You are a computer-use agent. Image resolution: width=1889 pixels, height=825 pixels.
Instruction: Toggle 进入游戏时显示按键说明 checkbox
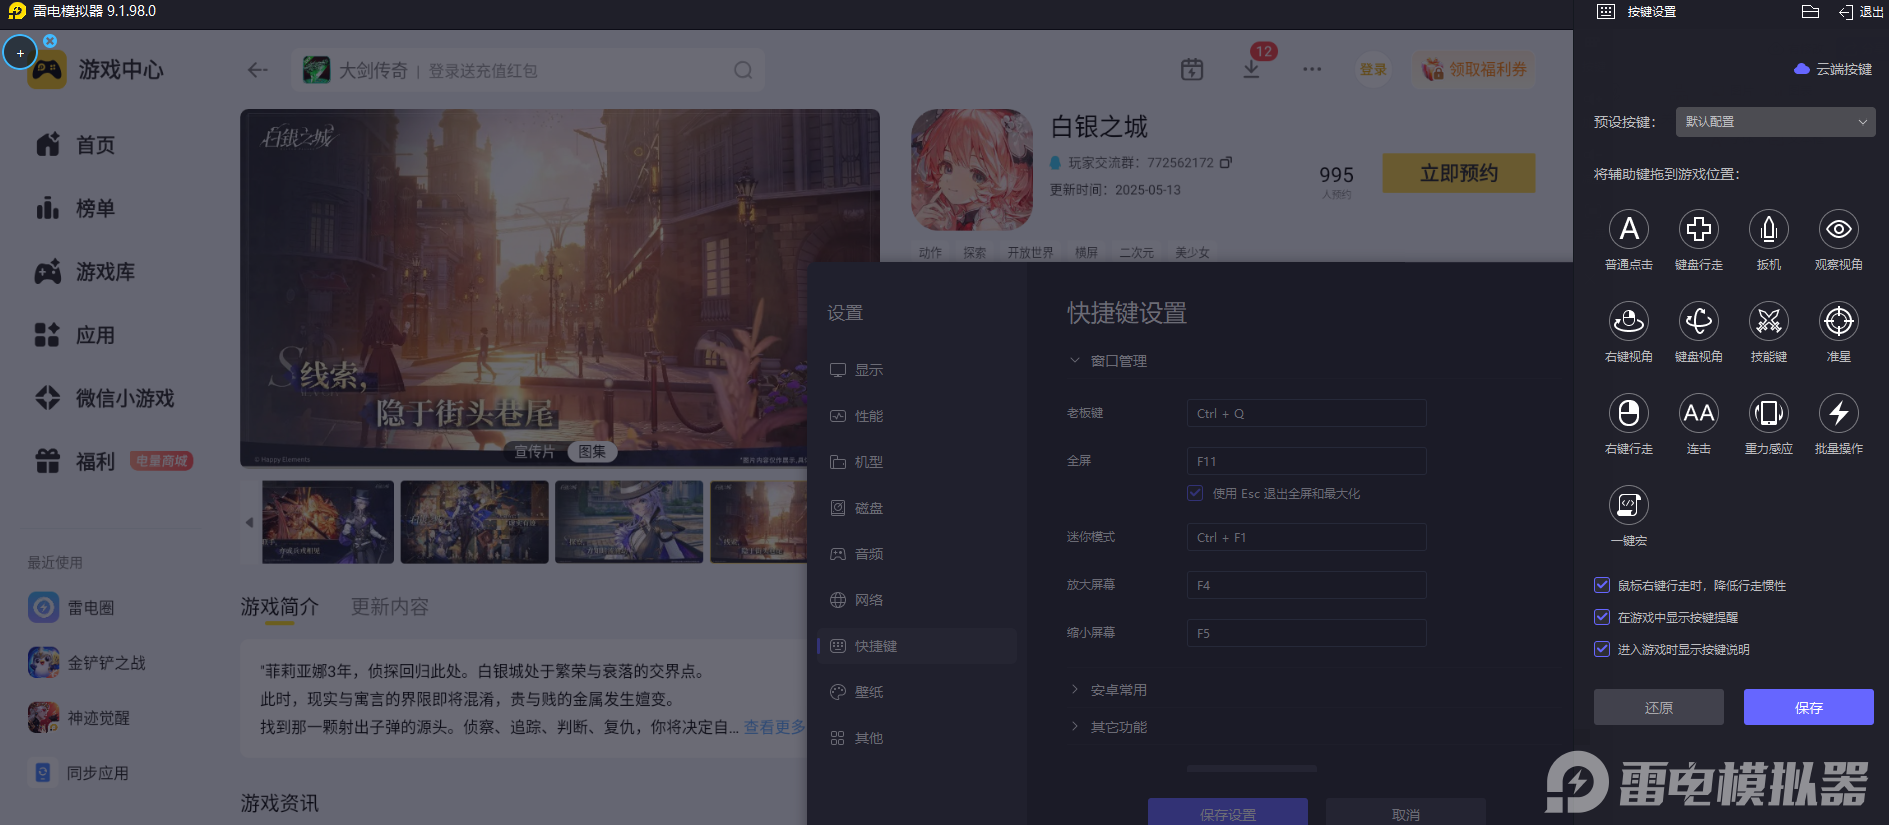coord(1602,649)
